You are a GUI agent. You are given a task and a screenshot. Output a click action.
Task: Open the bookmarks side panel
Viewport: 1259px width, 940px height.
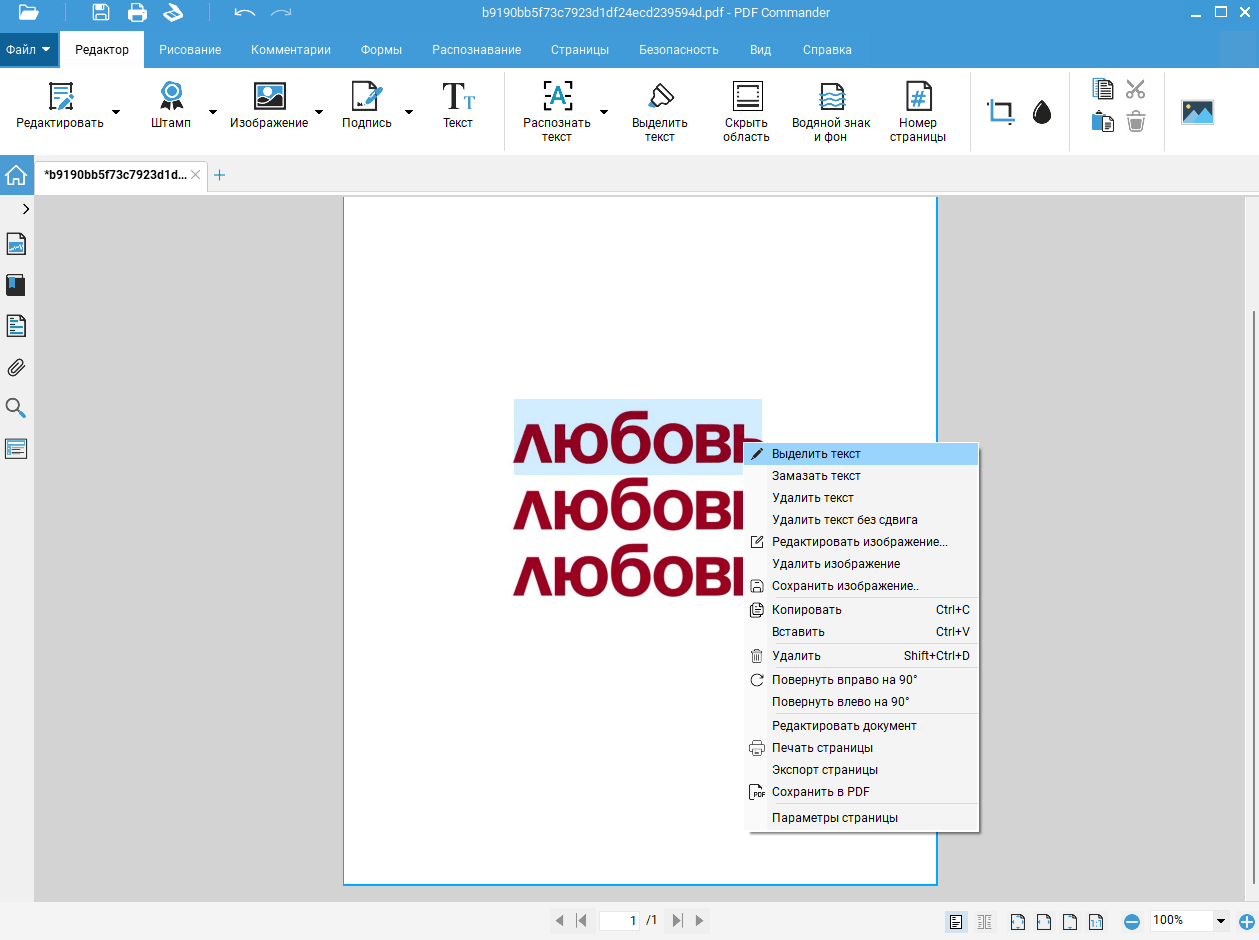(16, 285)
